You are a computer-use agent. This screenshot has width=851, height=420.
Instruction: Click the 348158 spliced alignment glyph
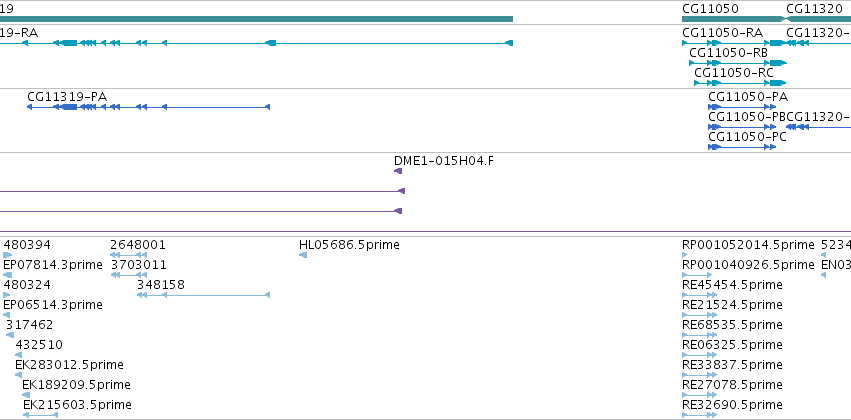point(204,295)
